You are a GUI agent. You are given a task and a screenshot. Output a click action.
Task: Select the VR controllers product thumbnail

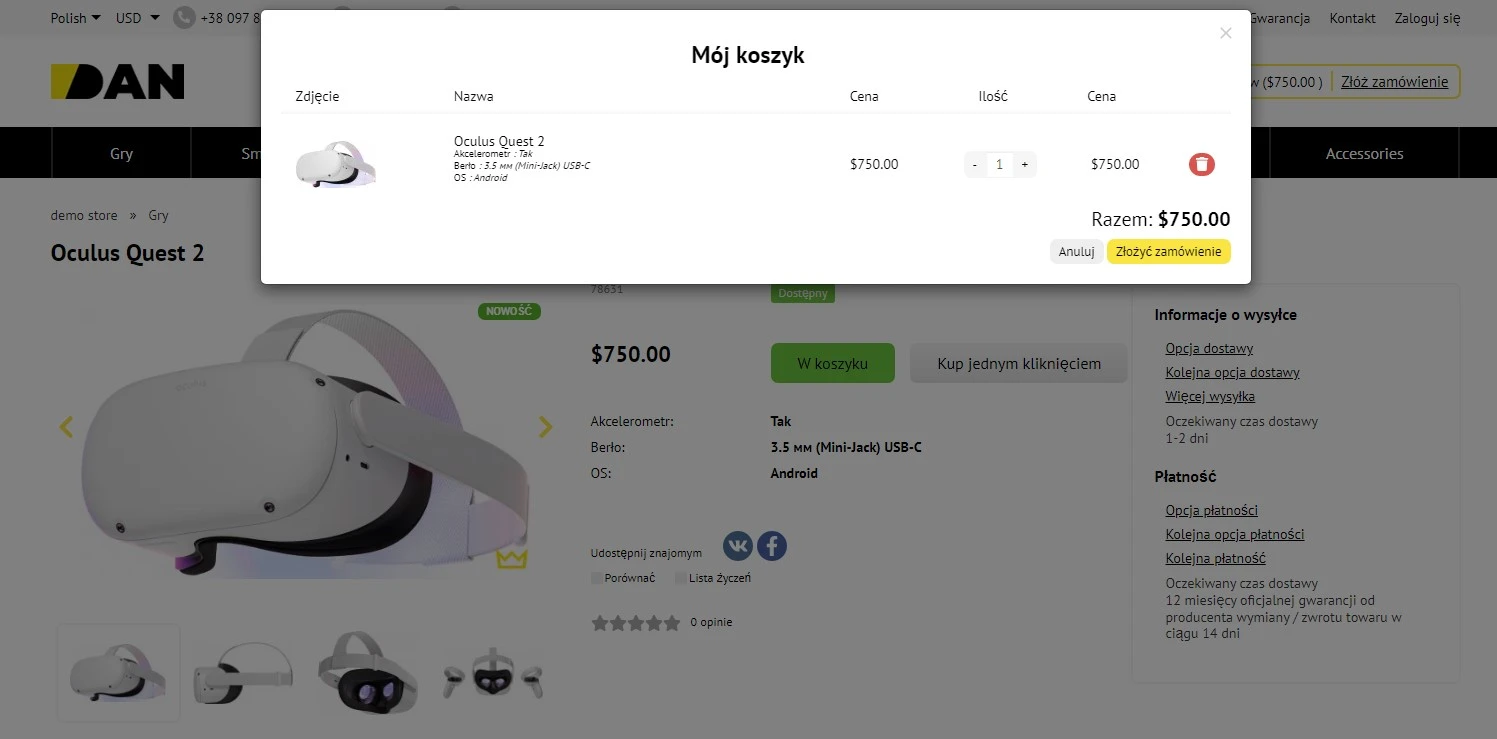click(493, 673)
